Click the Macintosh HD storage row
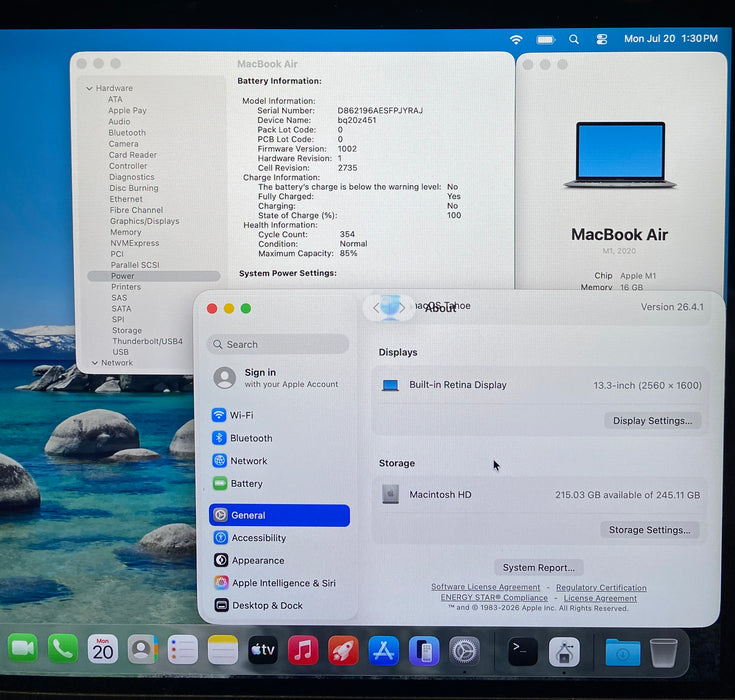 540,495
